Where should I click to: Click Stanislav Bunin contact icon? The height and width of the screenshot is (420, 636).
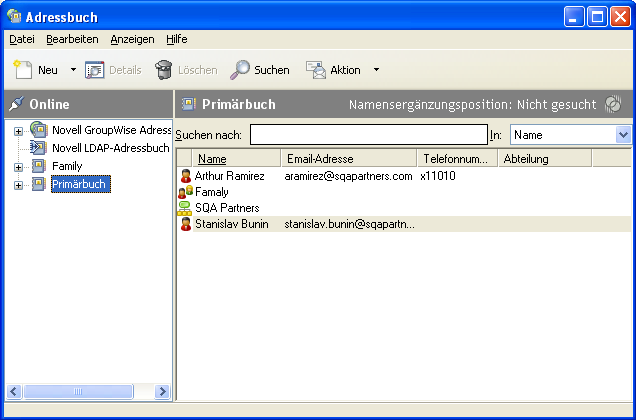click(x=186, y=224)
